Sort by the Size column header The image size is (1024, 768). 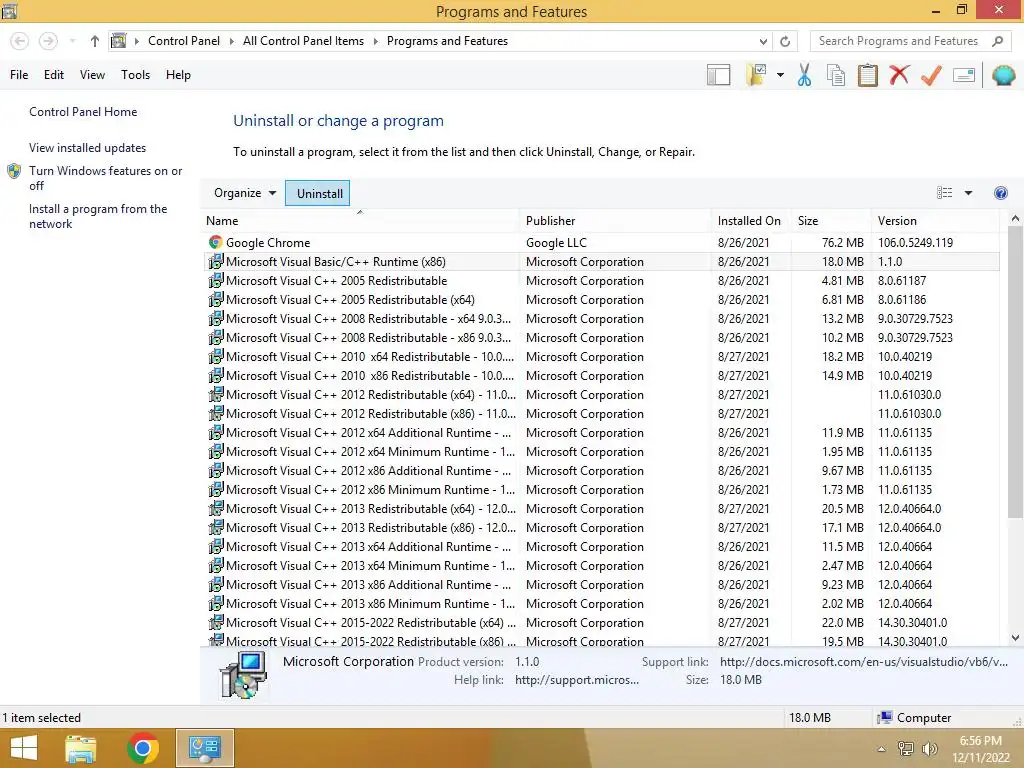(830, 221)
